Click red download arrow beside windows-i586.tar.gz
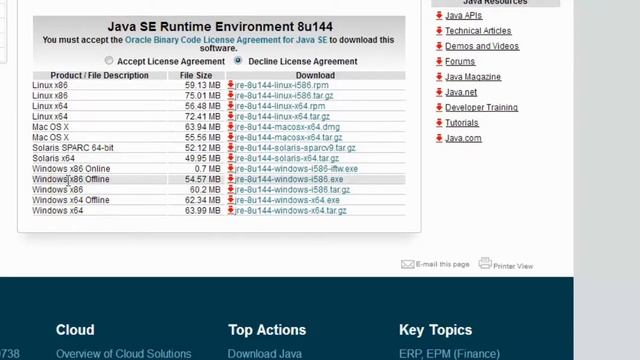Screen dimensions: 640x360 coord(231,189)
